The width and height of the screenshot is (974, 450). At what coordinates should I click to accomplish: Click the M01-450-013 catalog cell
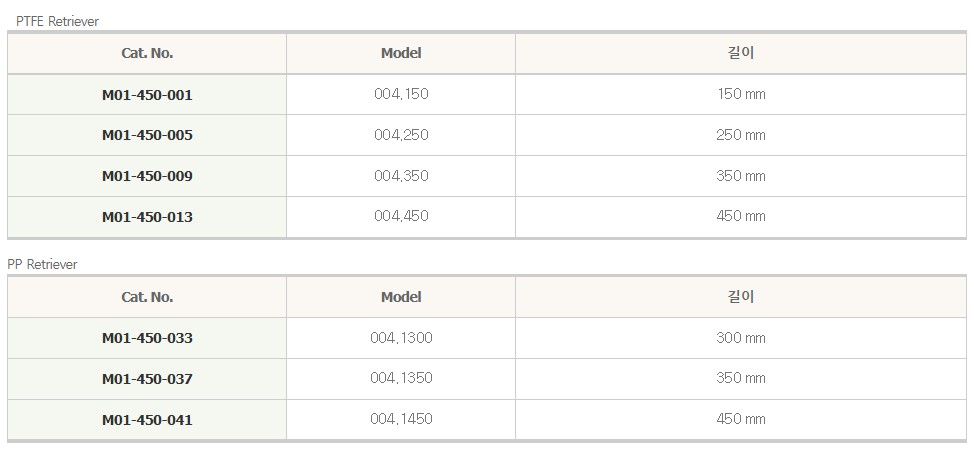pyautogui.click(x=147, y=217)
